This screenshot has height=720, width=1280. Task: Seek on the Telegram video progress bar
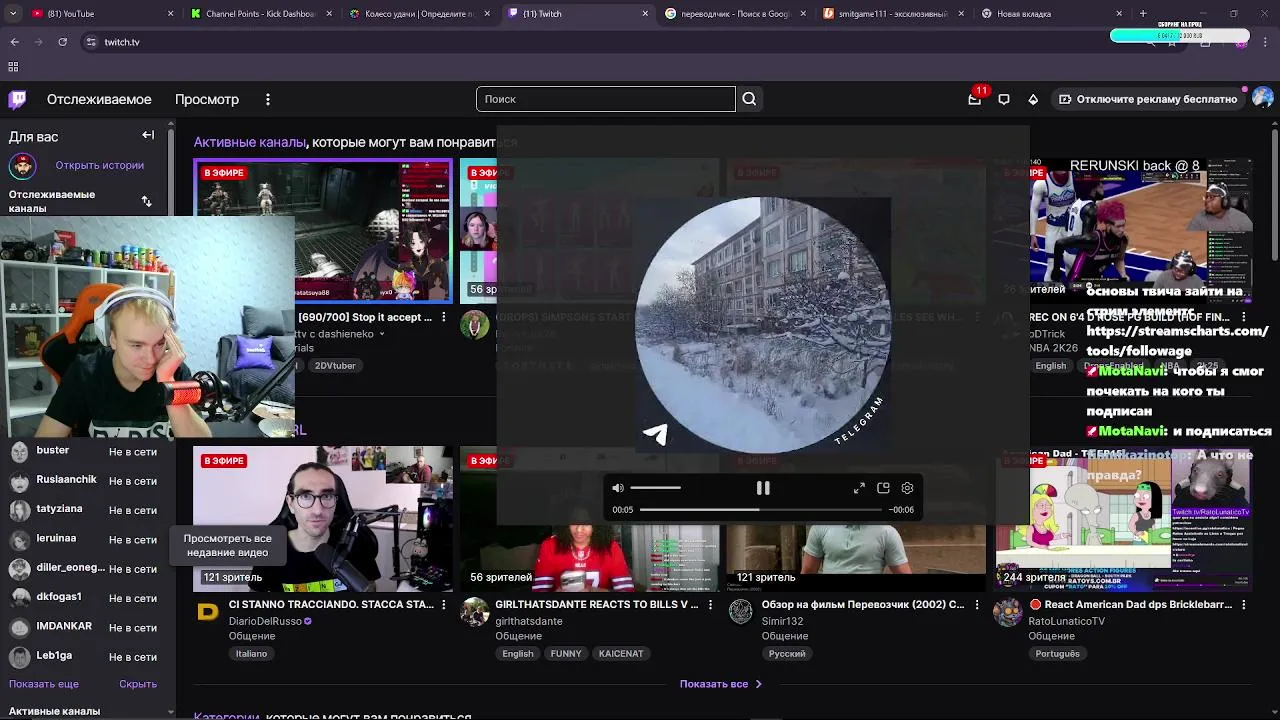[761, 510]
